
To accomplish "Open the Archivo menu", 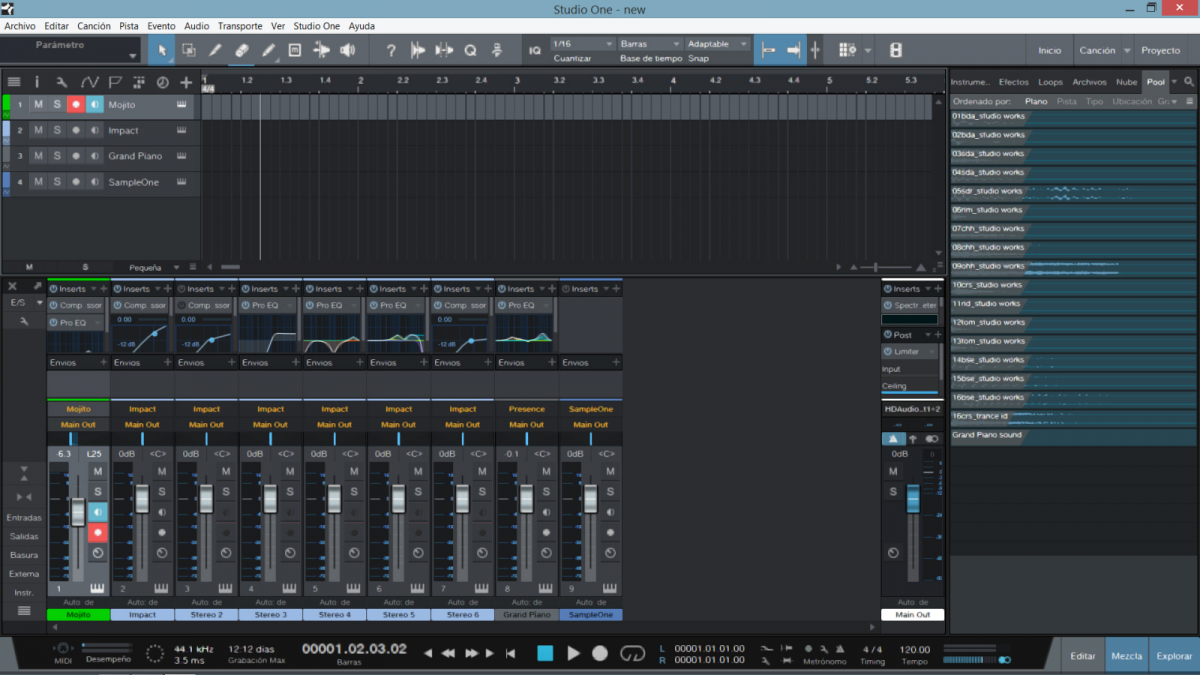I will coord(20,26).
